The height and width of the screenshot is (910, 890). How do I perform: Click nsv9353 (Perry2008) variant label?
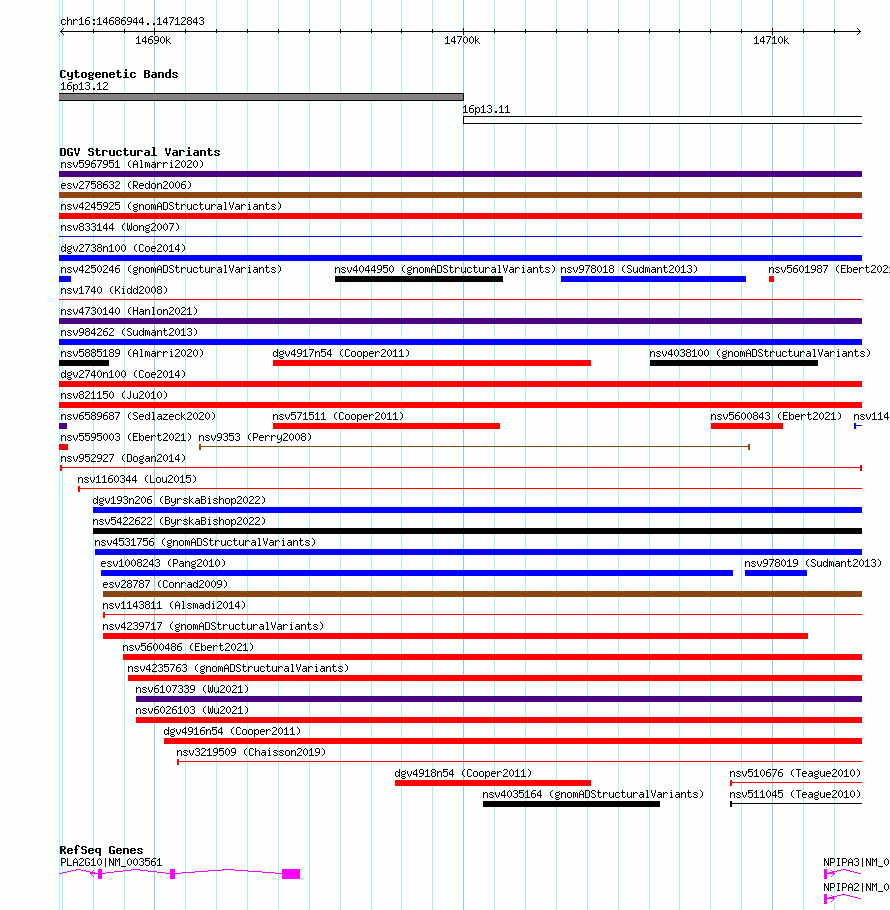255,437
